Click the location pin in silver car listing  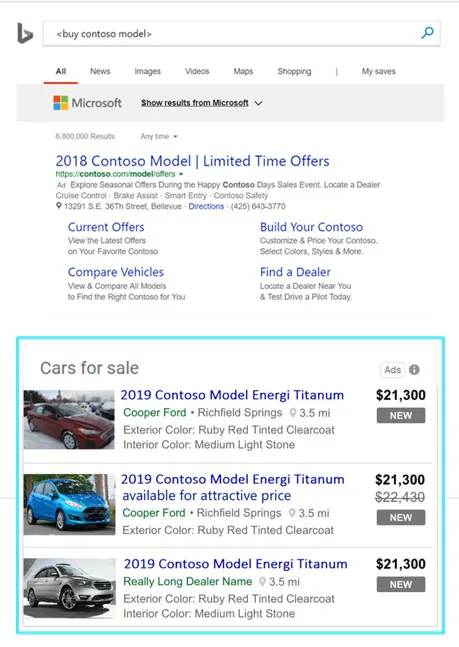pos(262,582)
